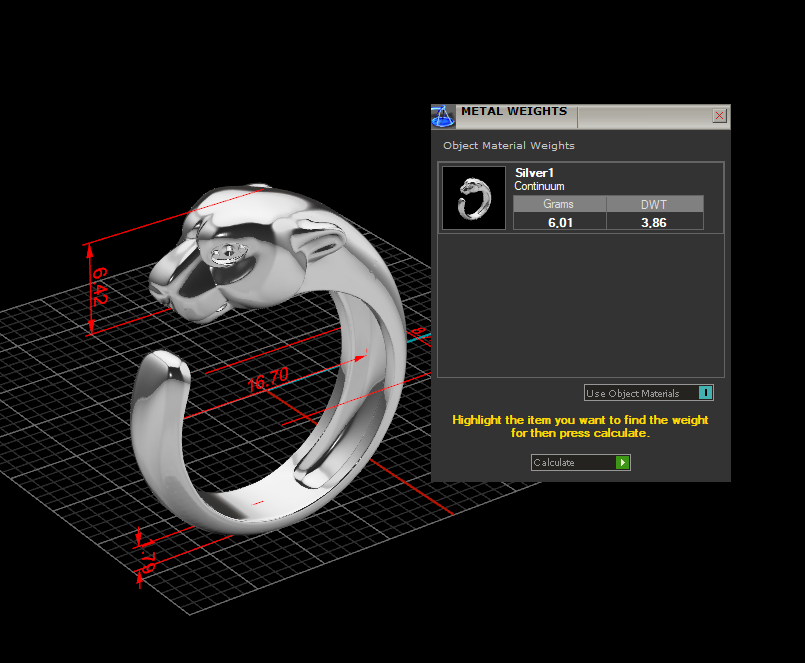Click the yellow Highlight instruction text
This screenshot has width=805, height=663.
tap(580, 426)
